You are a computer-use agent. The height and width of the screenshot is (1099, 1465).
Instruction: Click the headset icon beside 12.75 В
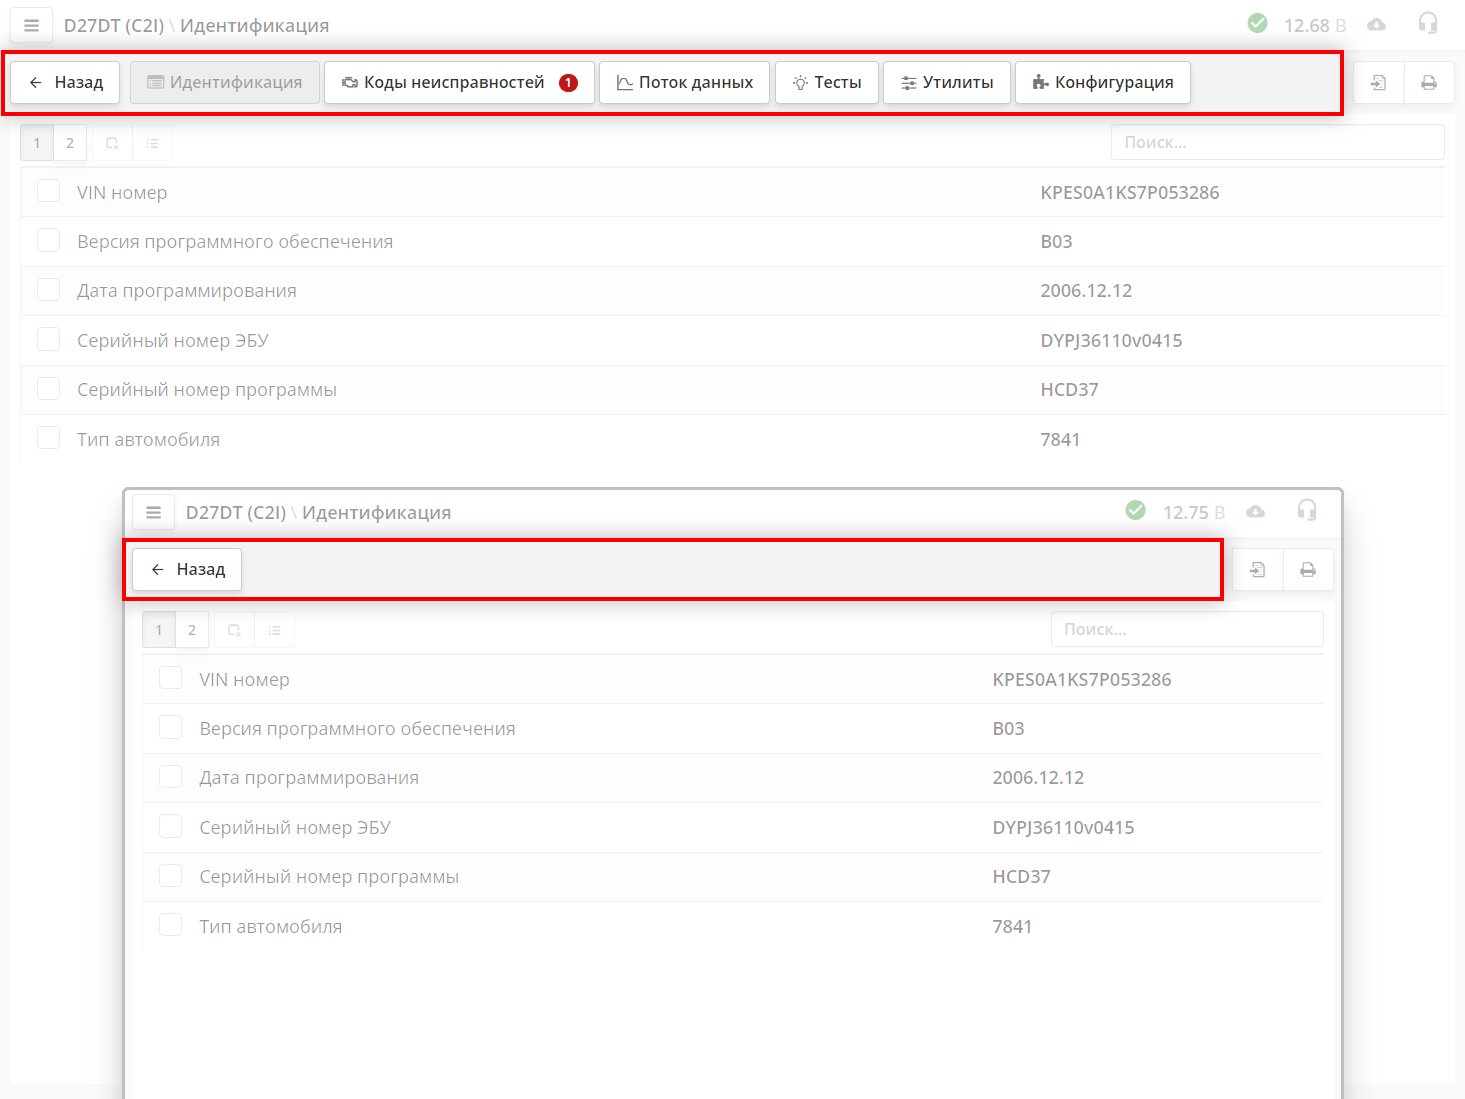click(x=1306, y=511)
